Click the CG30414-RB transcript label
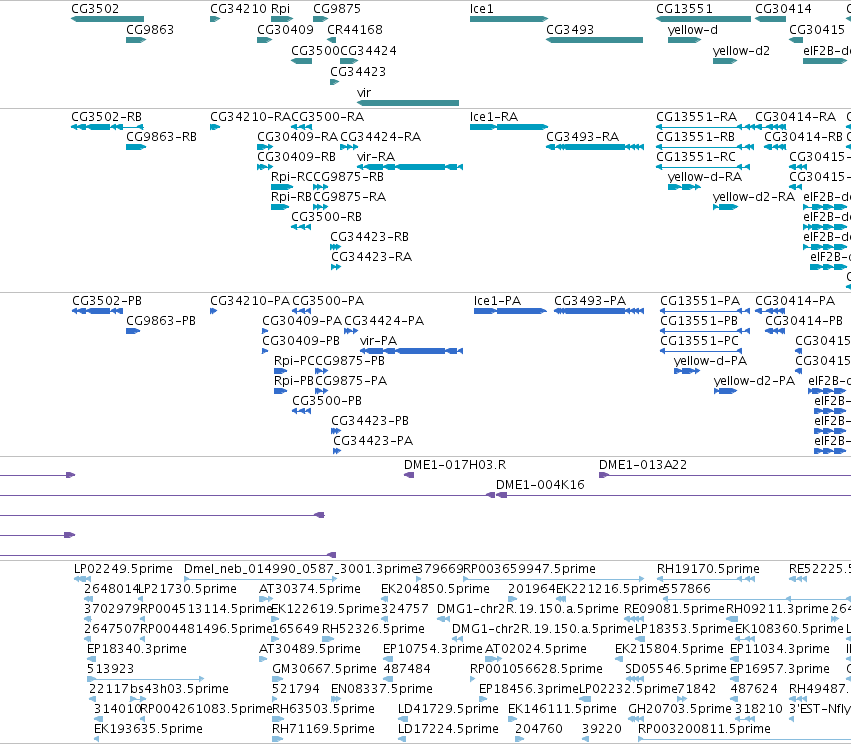This screenshot has height=744, width=851. 804,137
